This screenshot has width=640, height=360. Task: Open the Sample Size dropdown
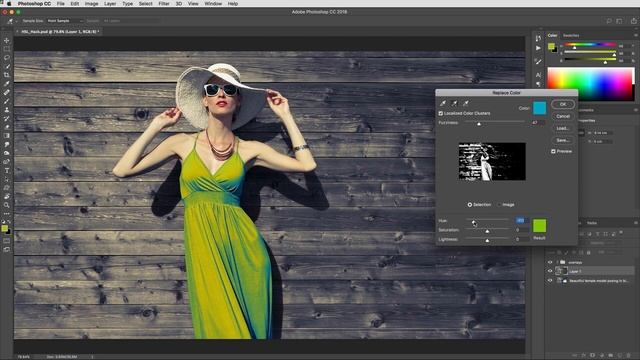[64, 21]
